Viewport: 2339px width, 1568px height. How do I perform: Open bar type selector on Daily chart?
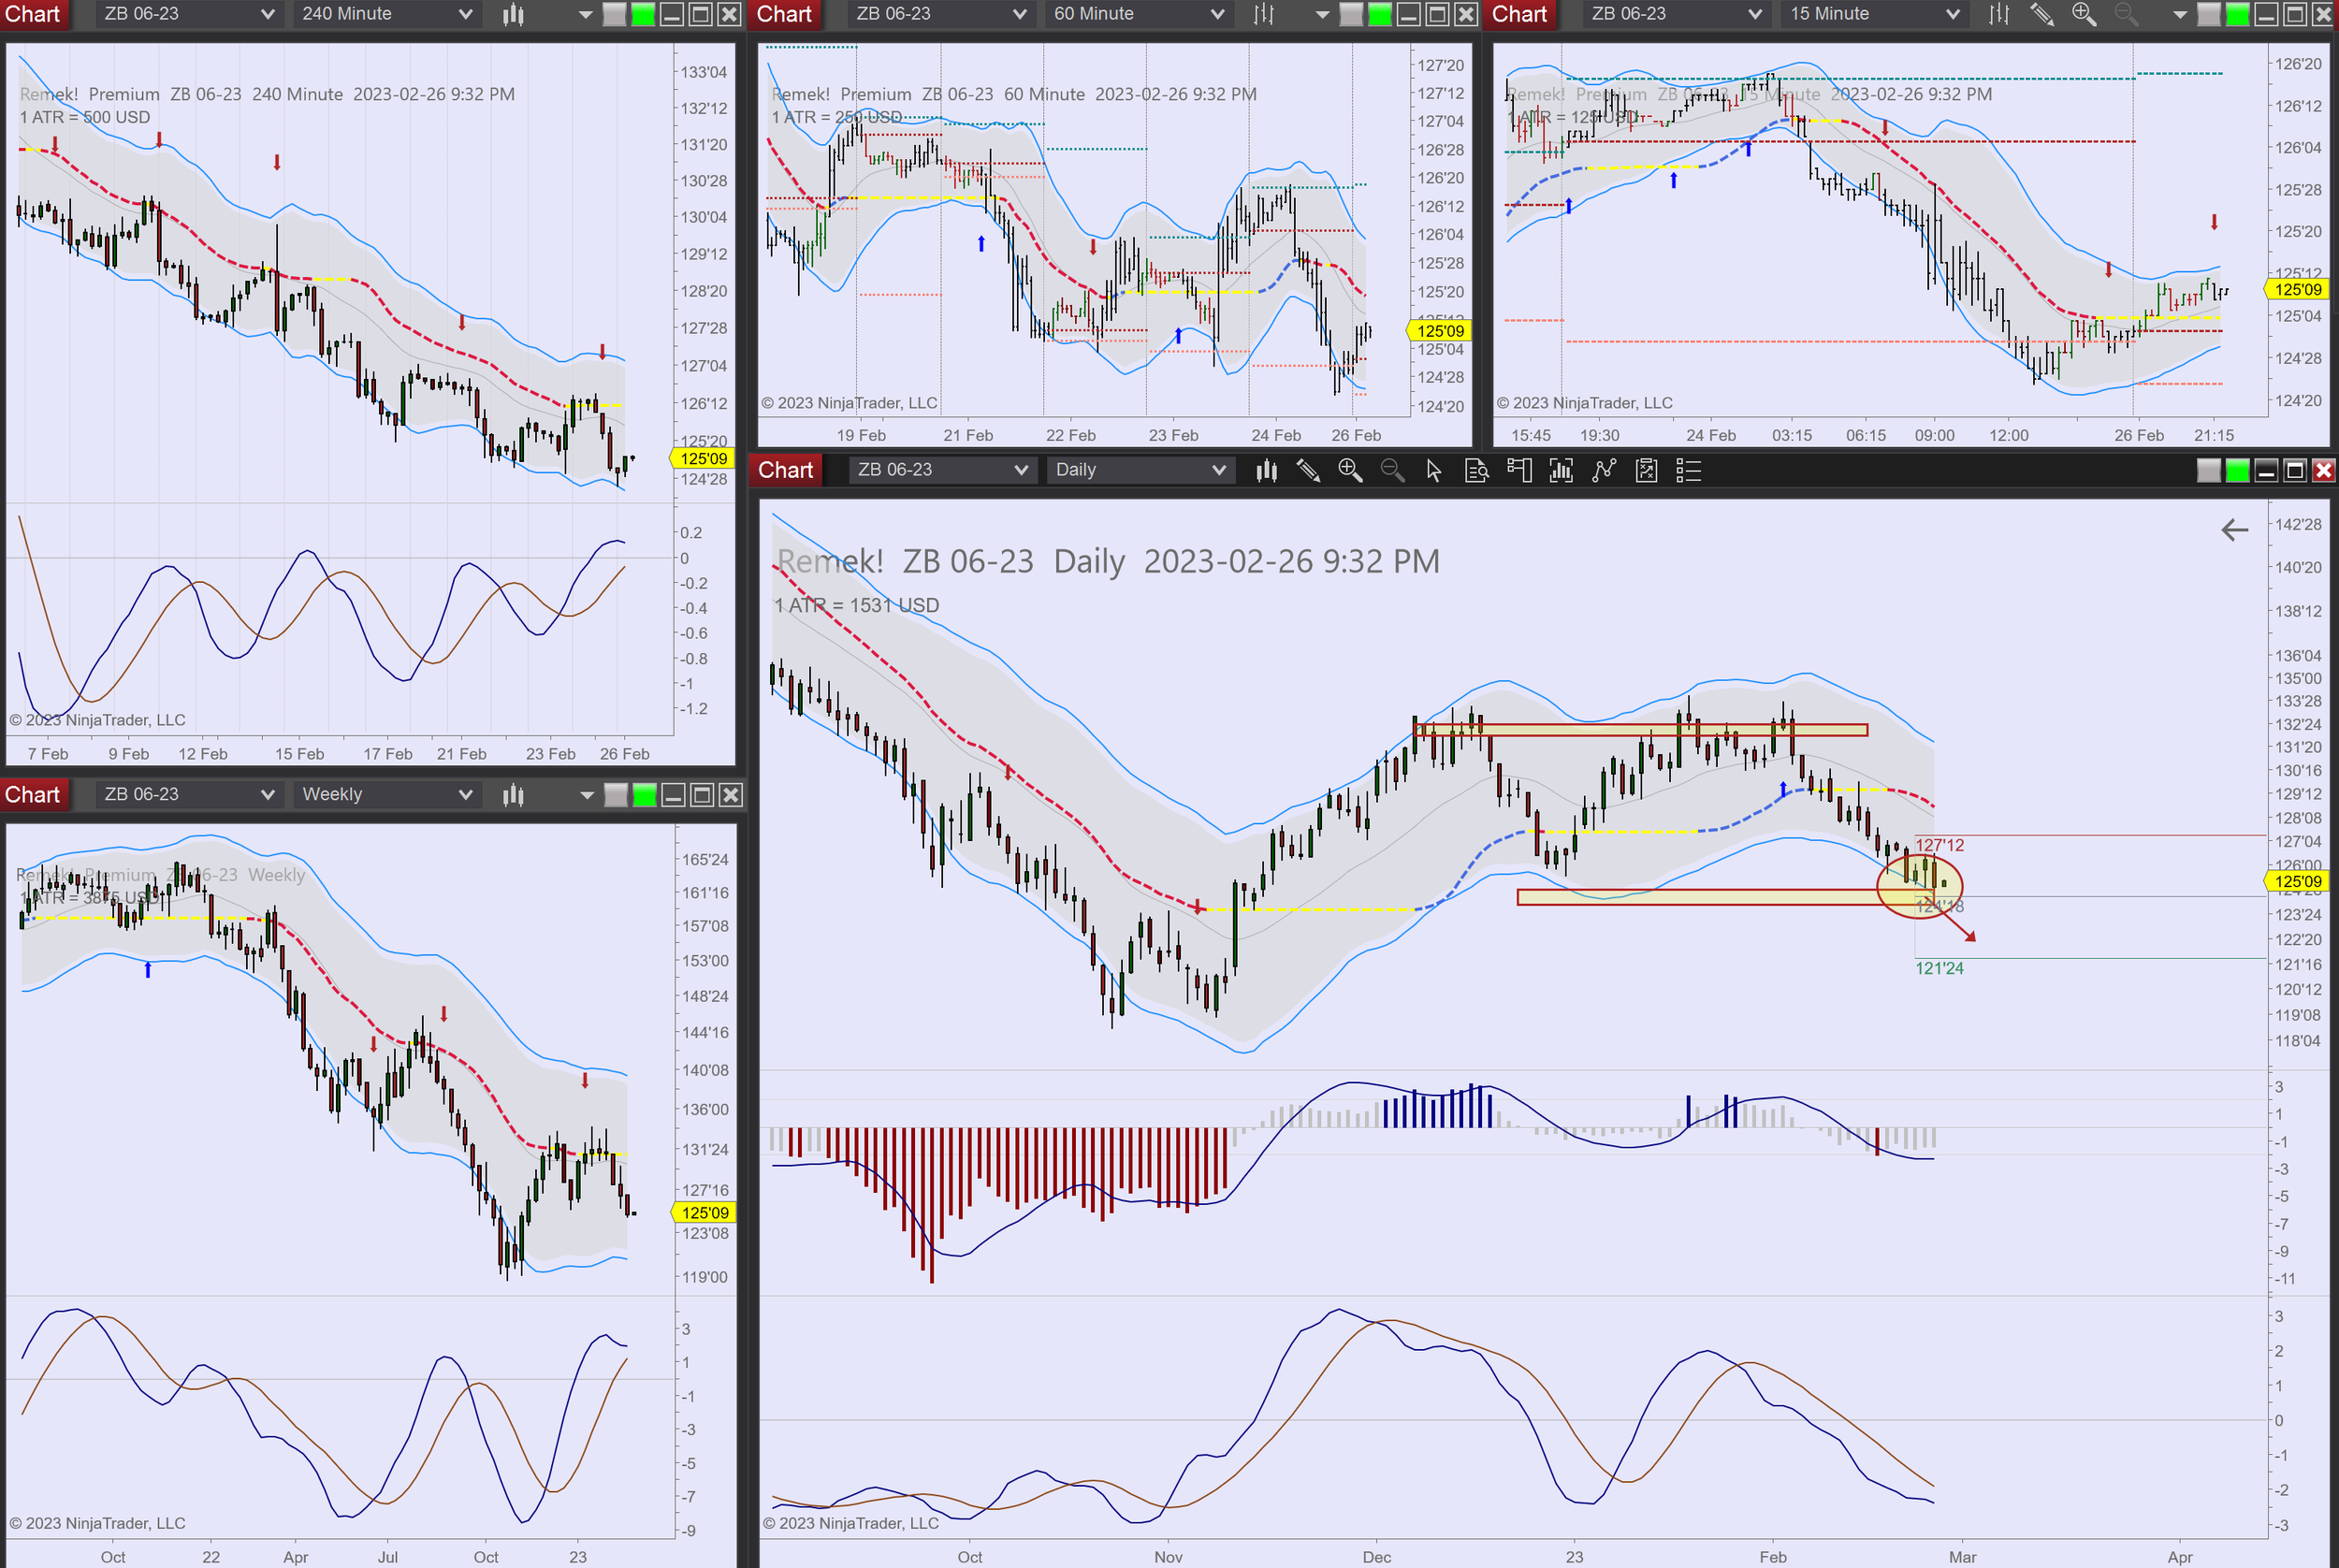click(x=1266, y=470)
